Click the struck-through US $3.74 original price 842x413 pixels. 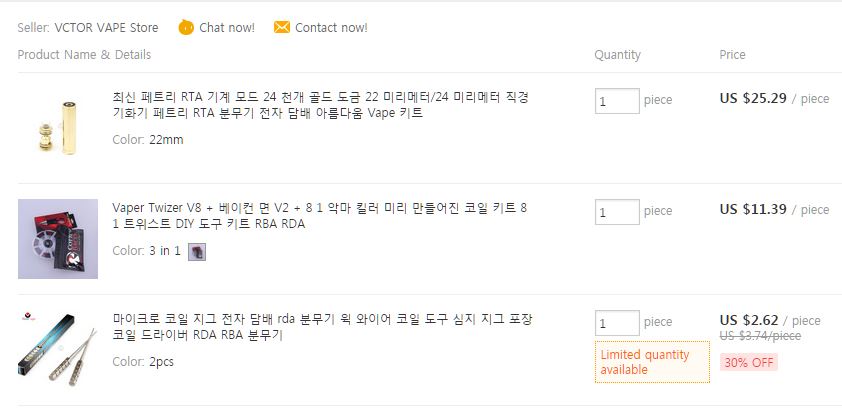(x=760, y=336)
